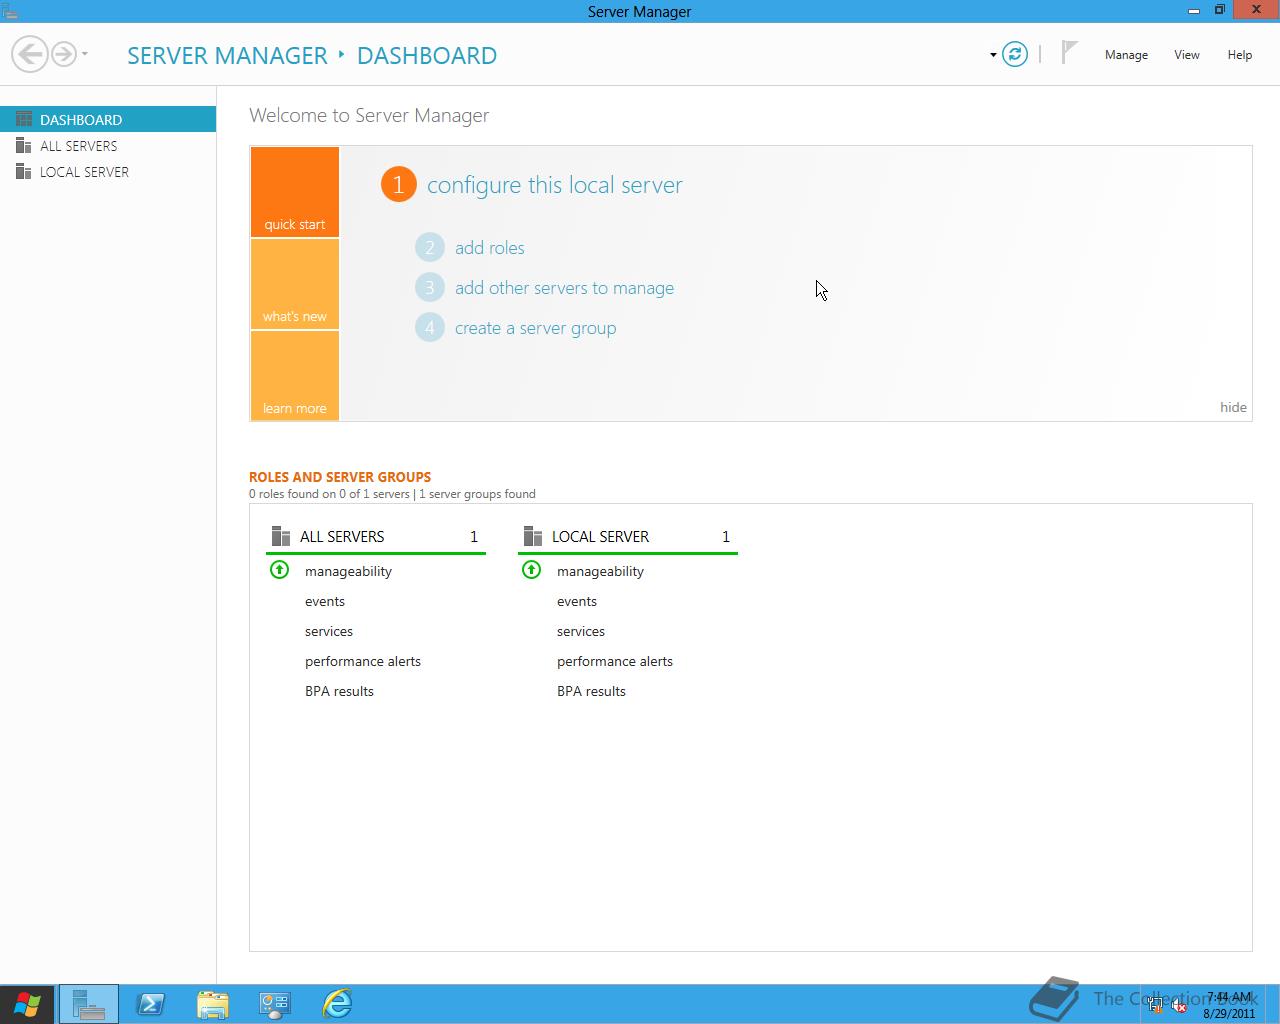Switch to the quick start tile
Screen dimensions: 1280x1024
(x=295, y=192)
